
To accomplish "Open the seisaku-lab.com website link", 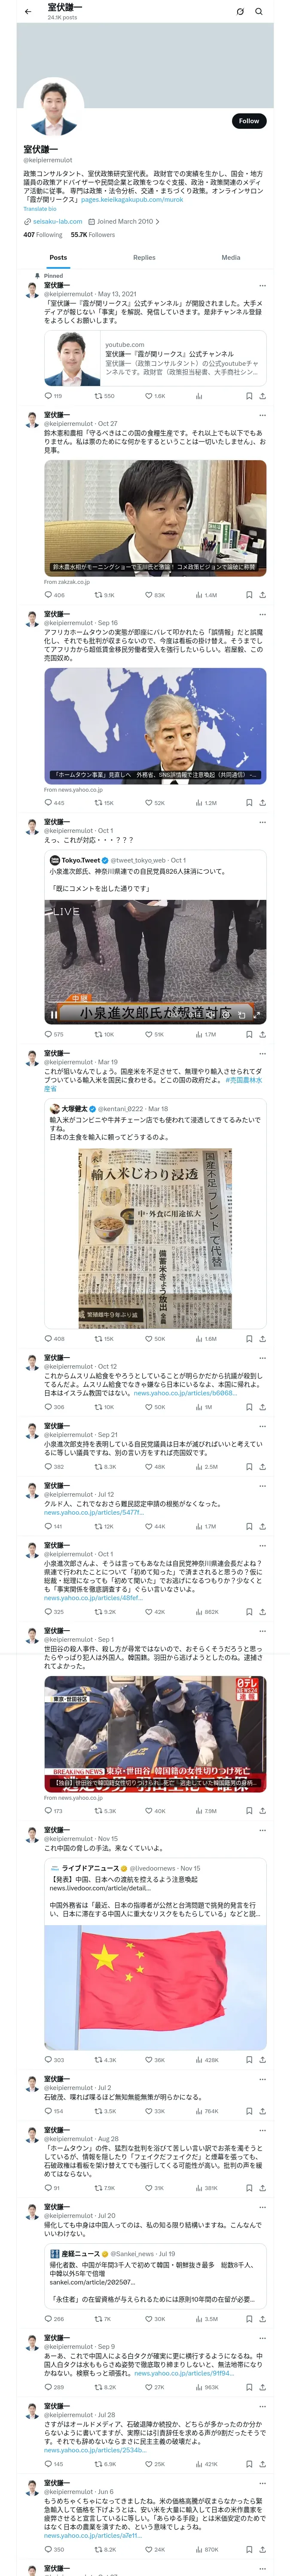I will tap(57, 222).
